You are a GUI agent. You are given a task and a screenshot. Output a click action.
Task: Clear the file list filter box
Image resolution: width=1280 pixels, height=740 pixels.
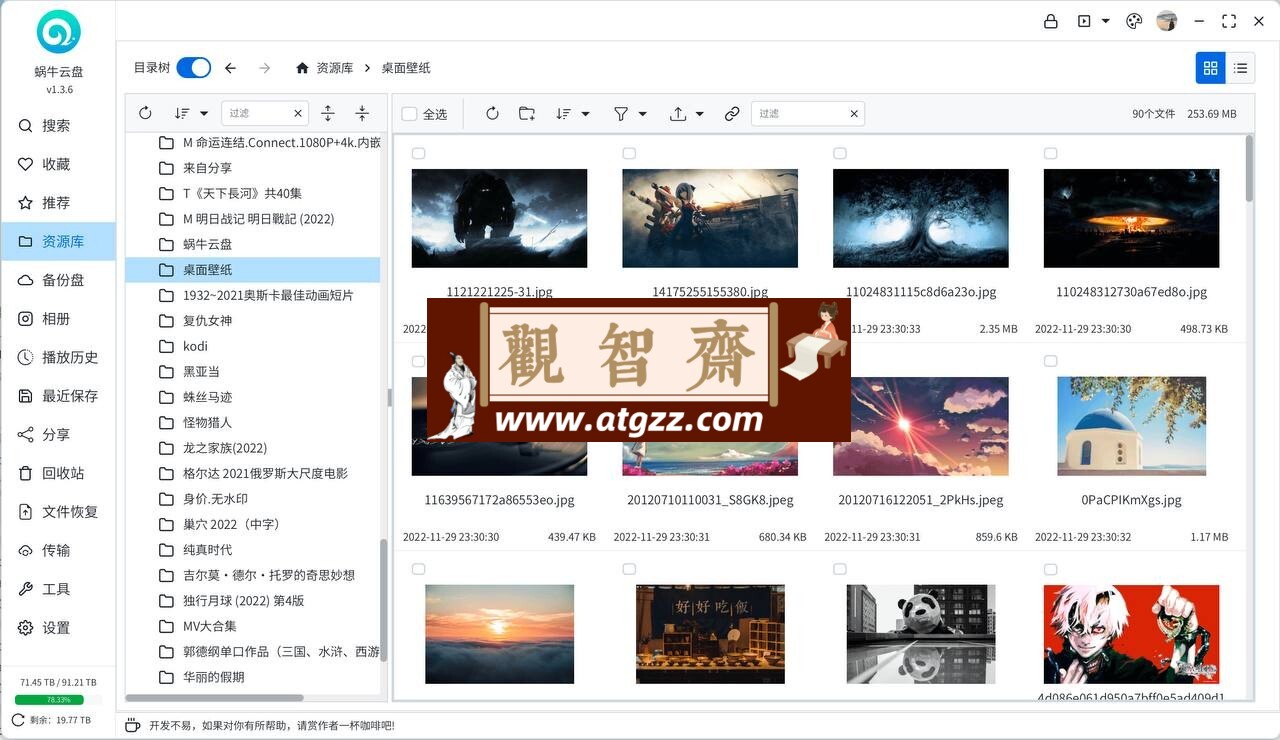click(x=854, y=114)
